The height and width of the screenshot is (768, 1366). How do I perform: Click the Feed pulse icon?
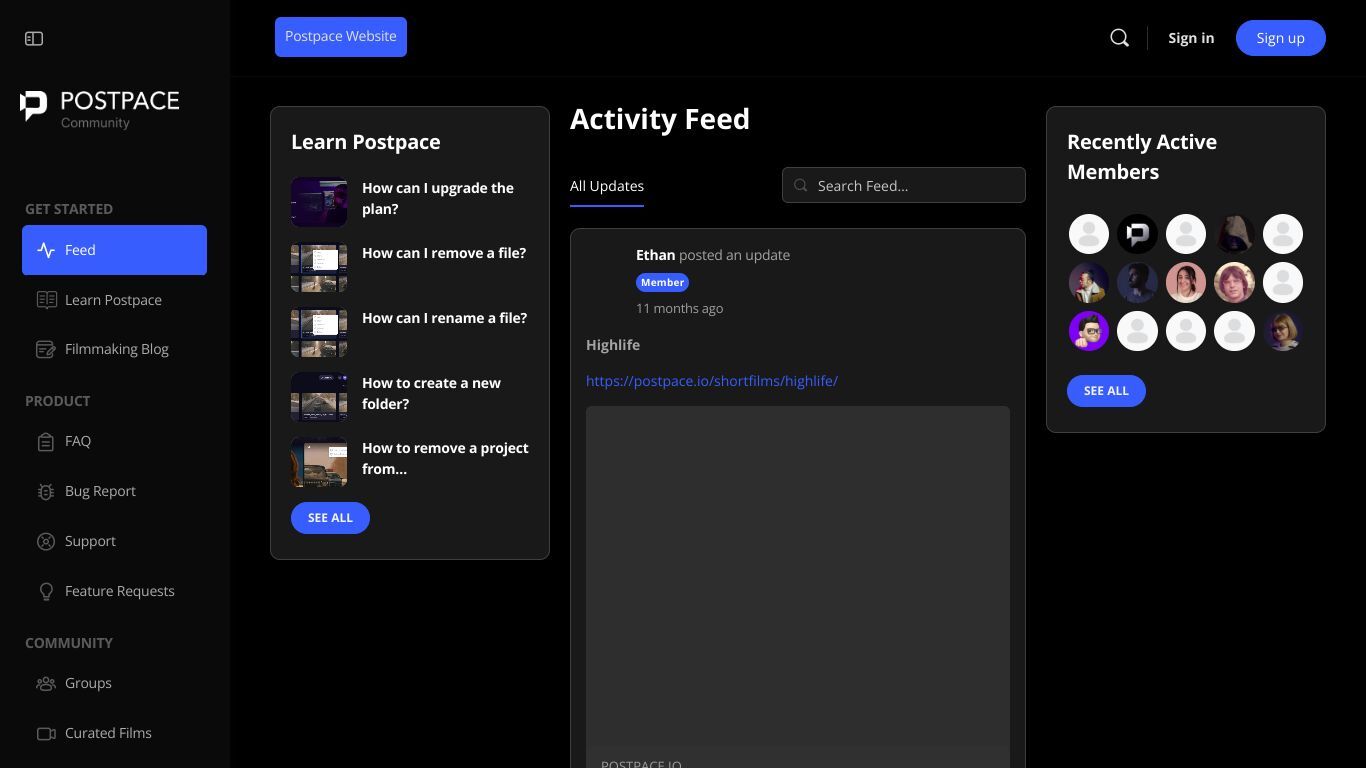pyautogui.click(x=46, y=250)
